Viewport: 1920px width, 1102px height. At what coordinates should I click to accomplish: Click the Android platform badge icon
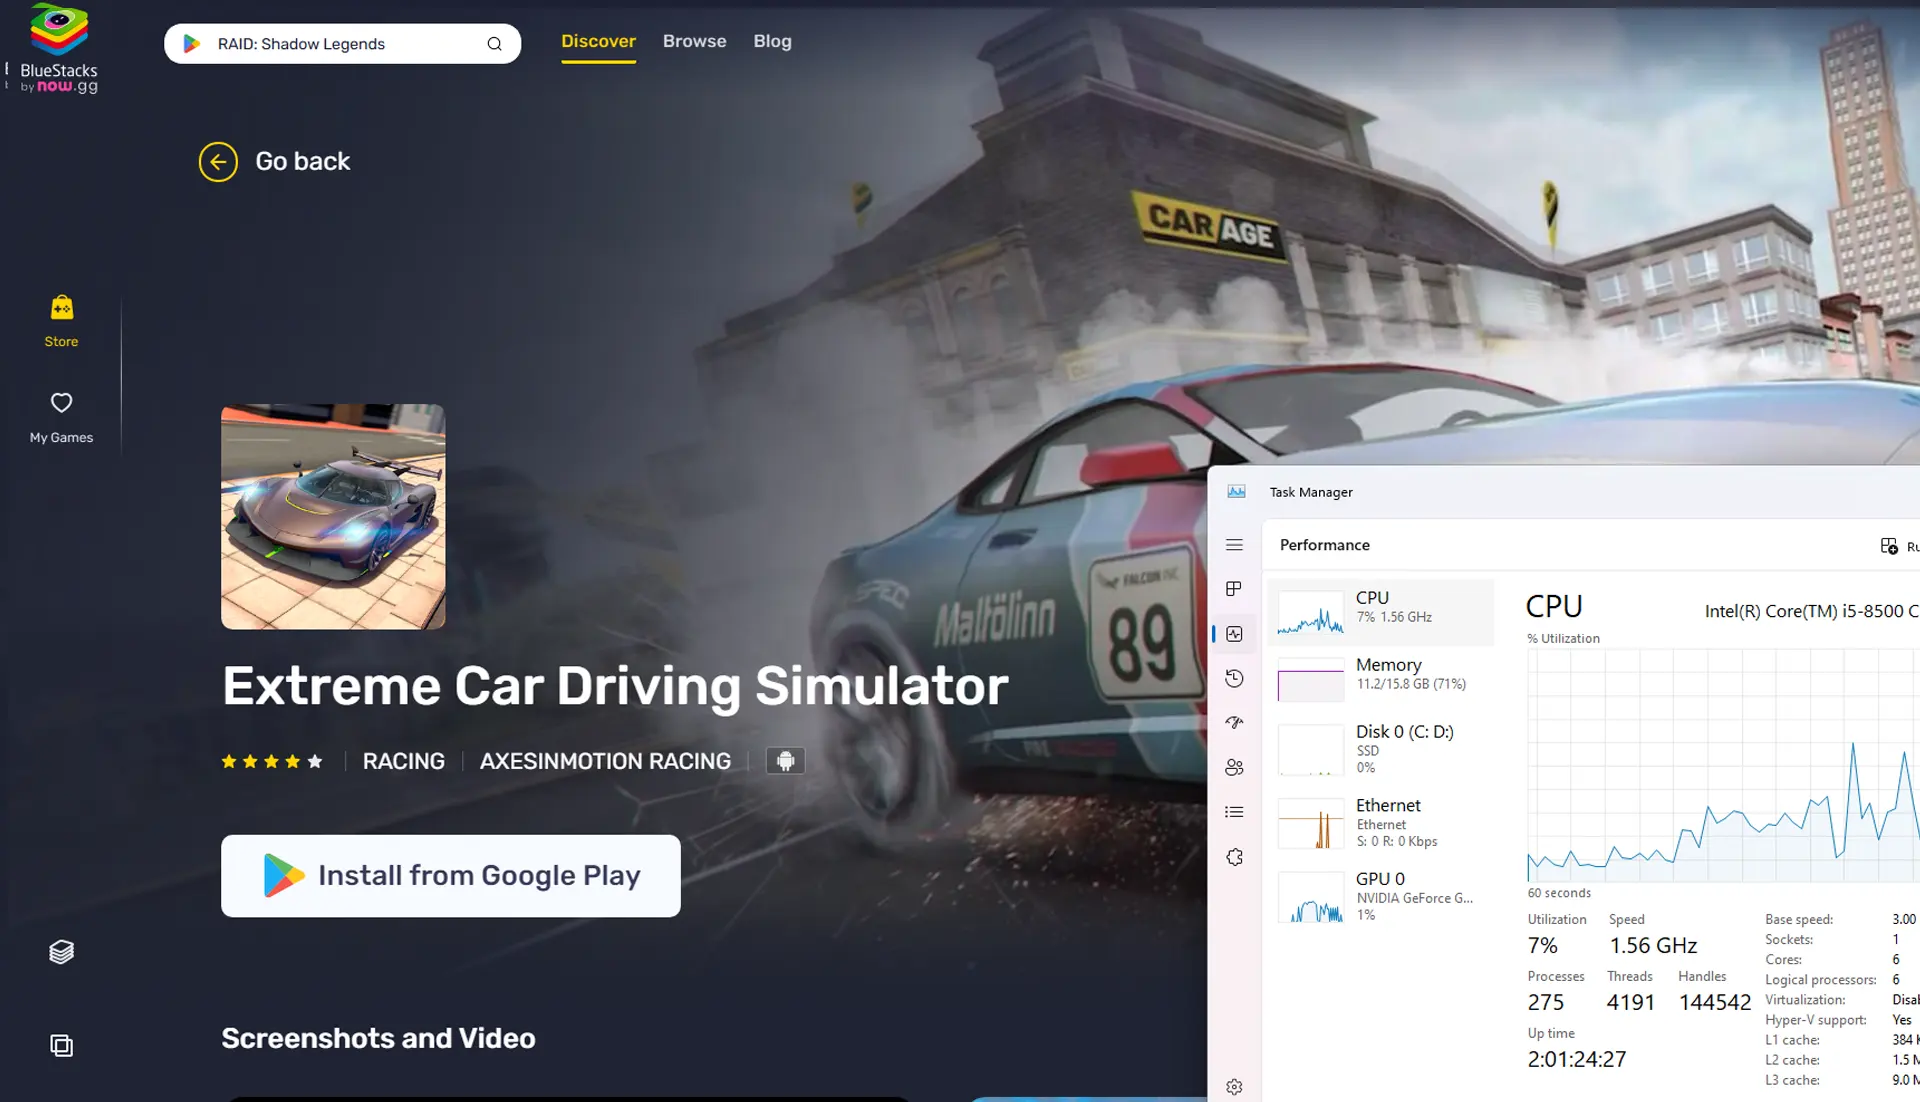coord(785,761)
